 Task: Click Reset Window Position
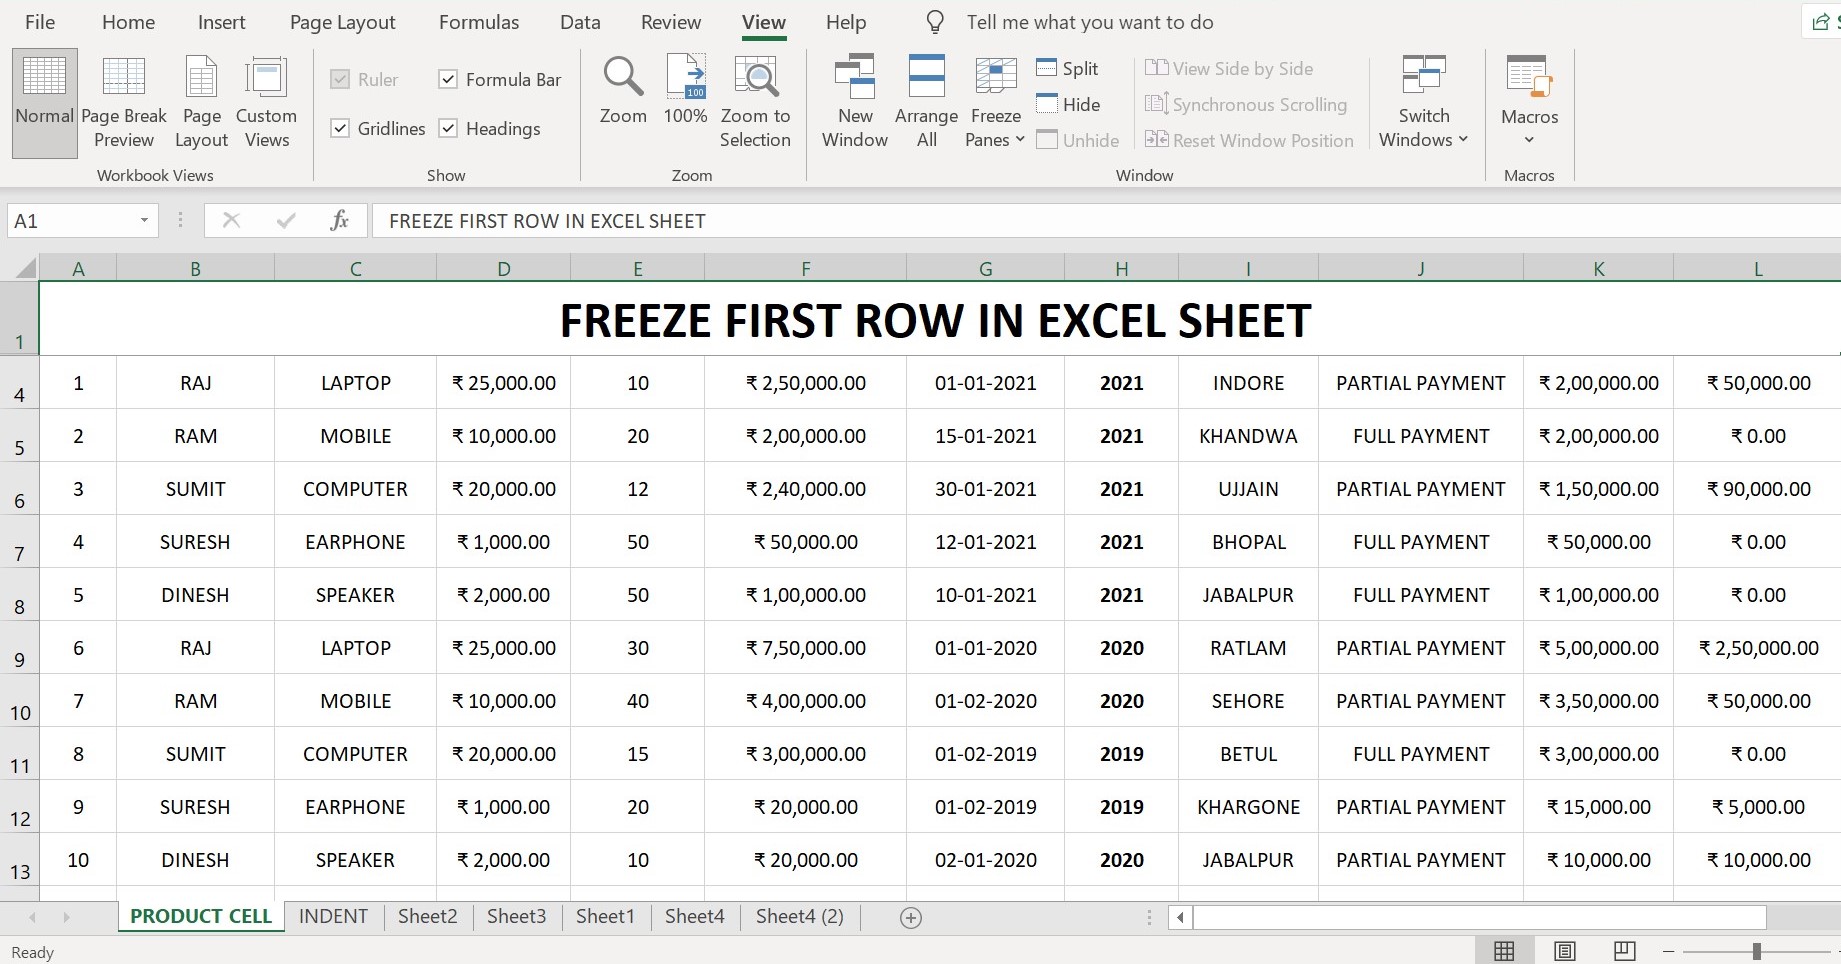pyautogui.click(x=1249, y=140)
